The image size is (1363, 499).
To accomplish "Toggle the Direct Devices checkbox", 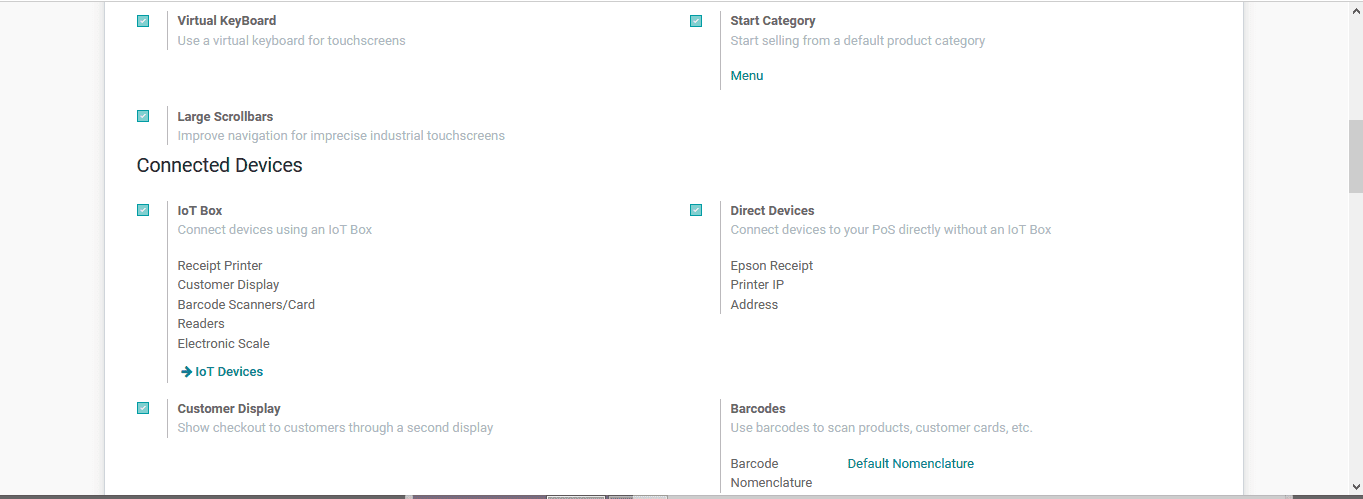I will click(x=696, y=210).
